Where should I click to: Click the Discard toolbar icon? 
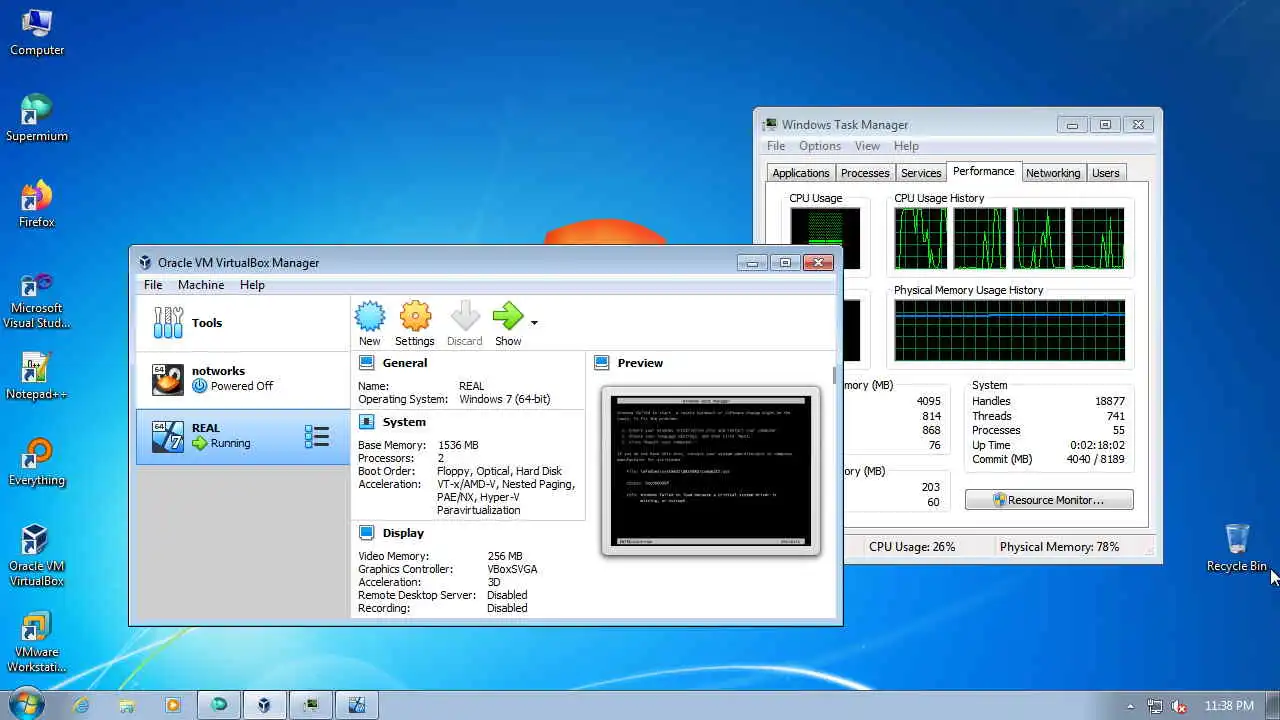pos(465,317)
